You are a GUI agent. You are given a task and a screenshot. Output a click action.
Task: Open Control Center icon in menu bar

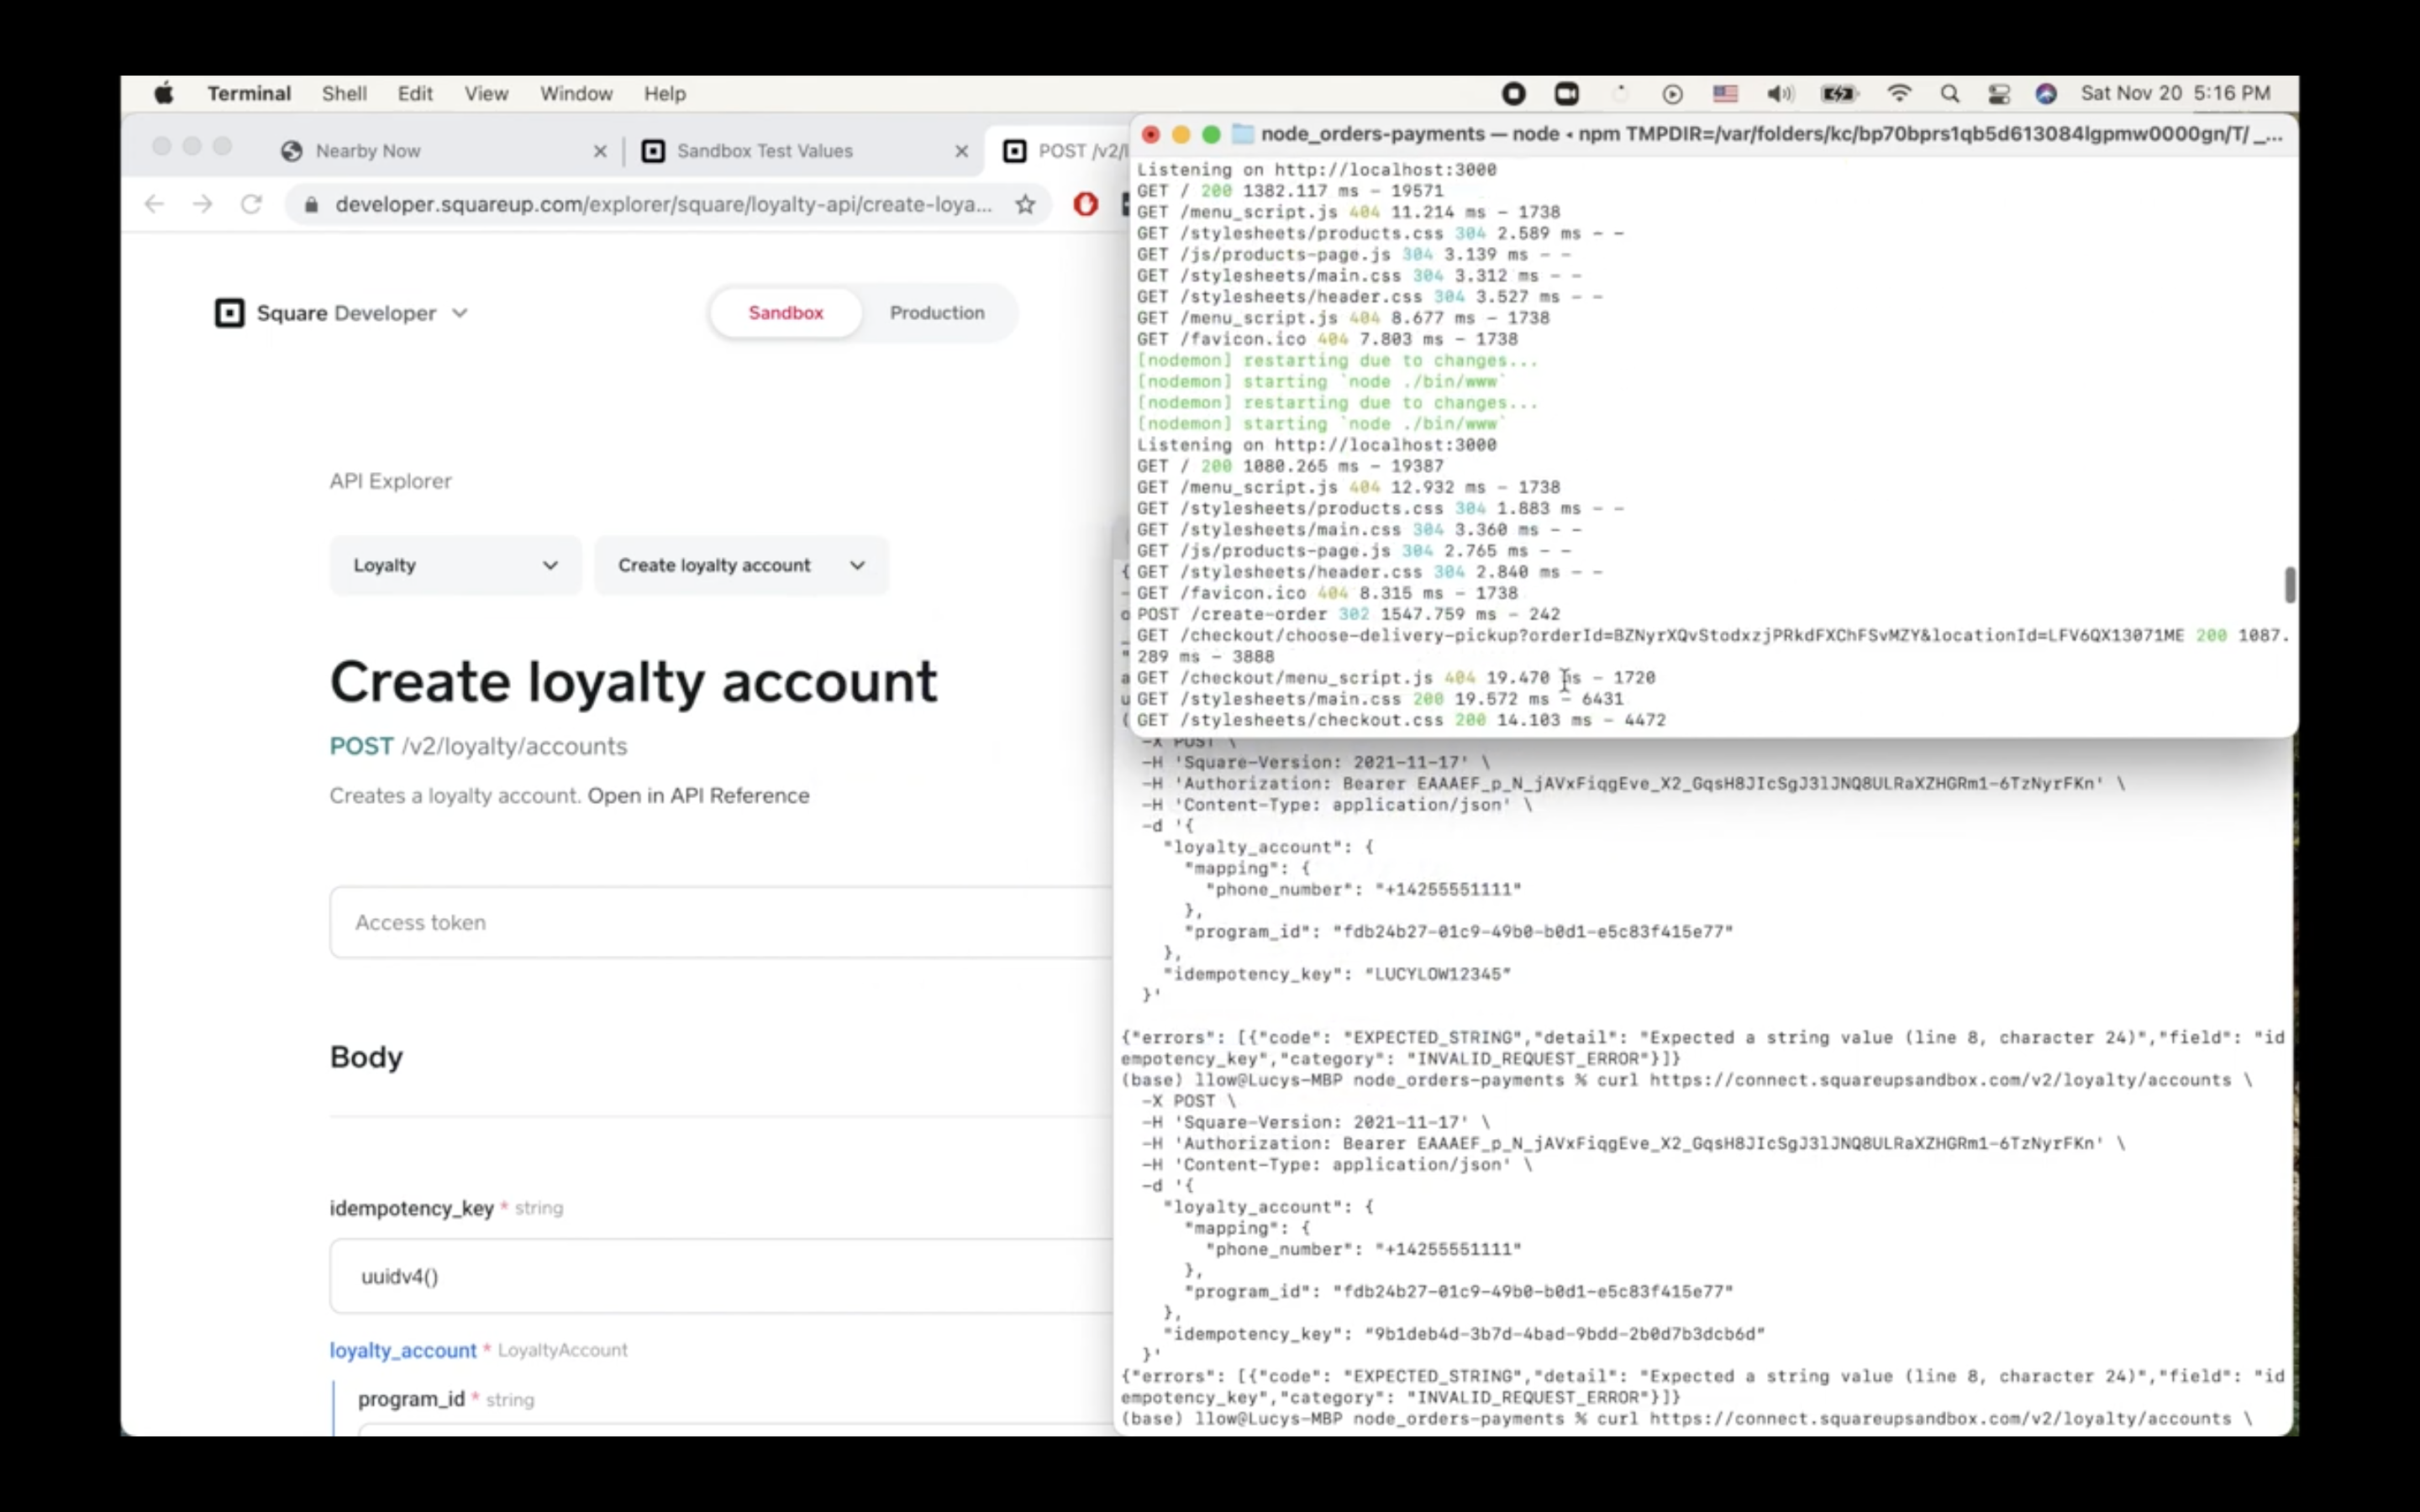tap(1998, 94)
